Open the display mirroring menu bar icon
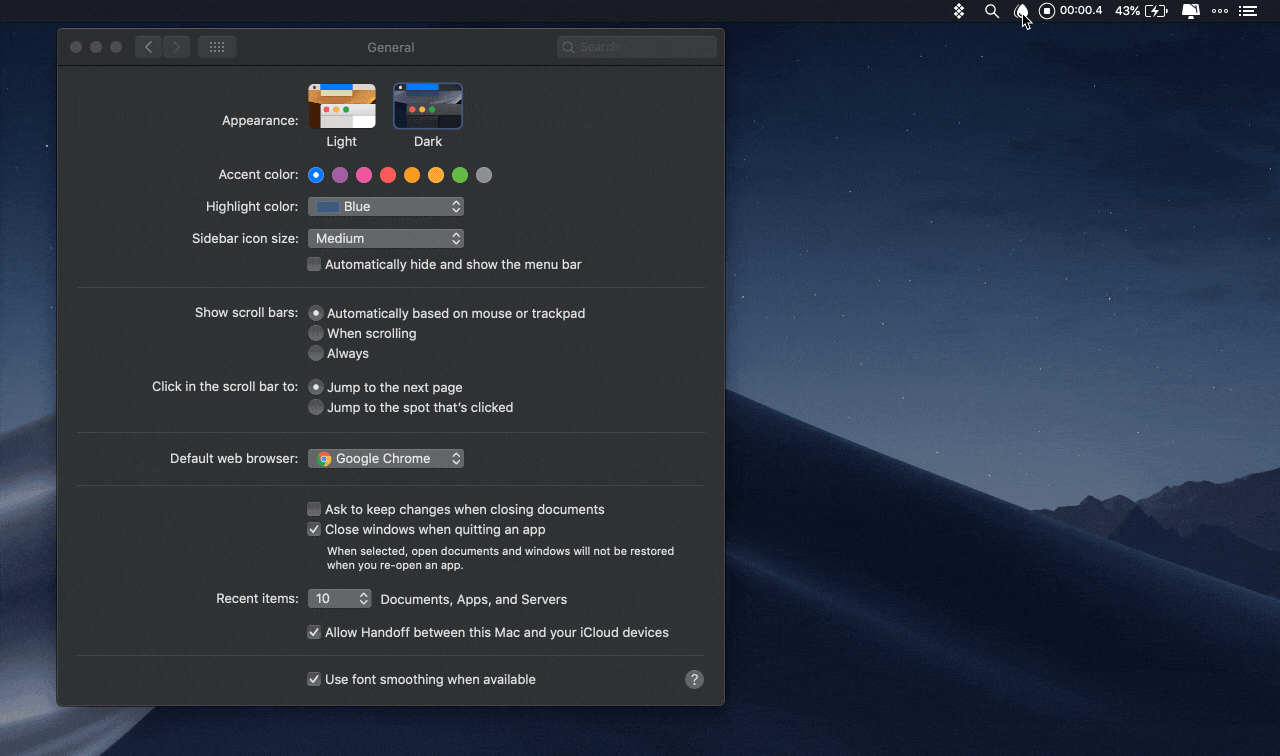The height and width of the screenshot is (756, 1280). tap(1191, 11)
